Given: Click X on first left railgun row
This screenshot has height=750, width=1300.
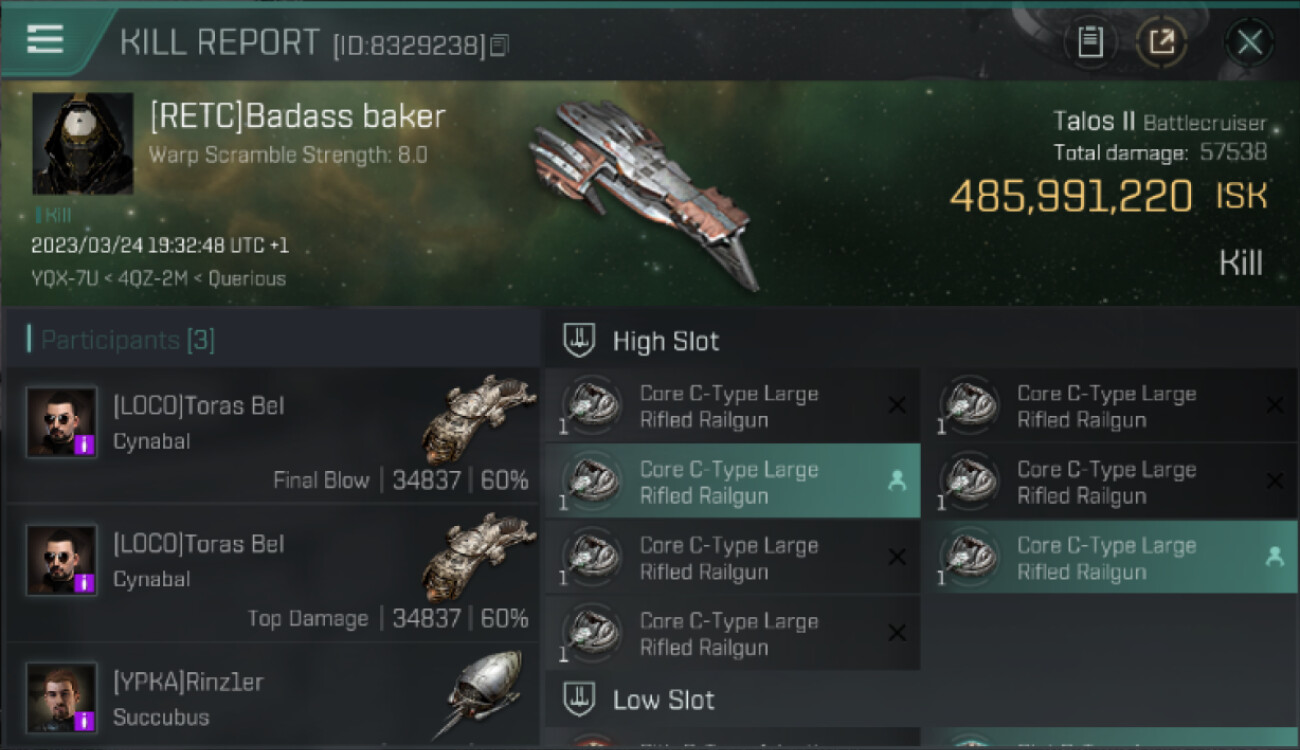Looking at the screenshot, I should [897, 405].
